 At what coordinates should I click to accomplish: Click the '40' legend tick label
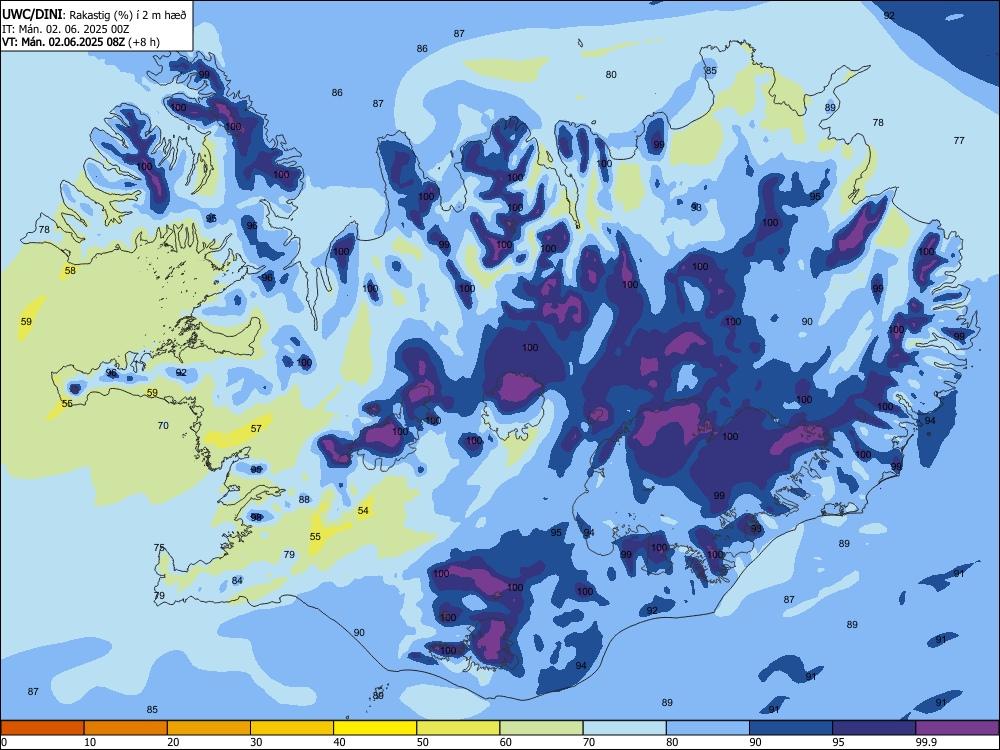(339, 742)
